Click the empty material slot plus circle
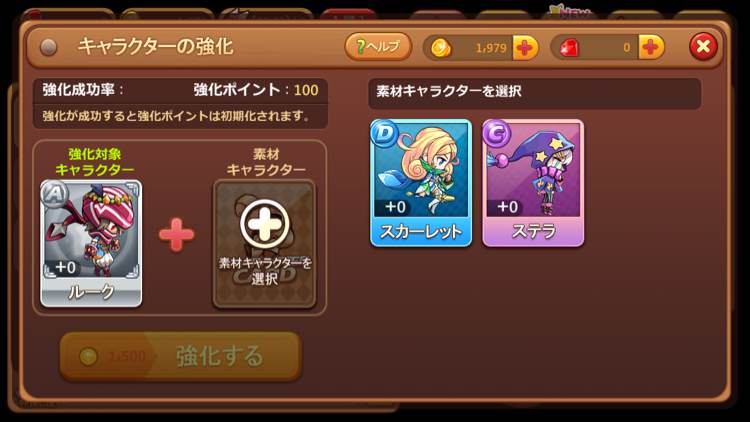The image size is (750, 422). pos(265,223)
